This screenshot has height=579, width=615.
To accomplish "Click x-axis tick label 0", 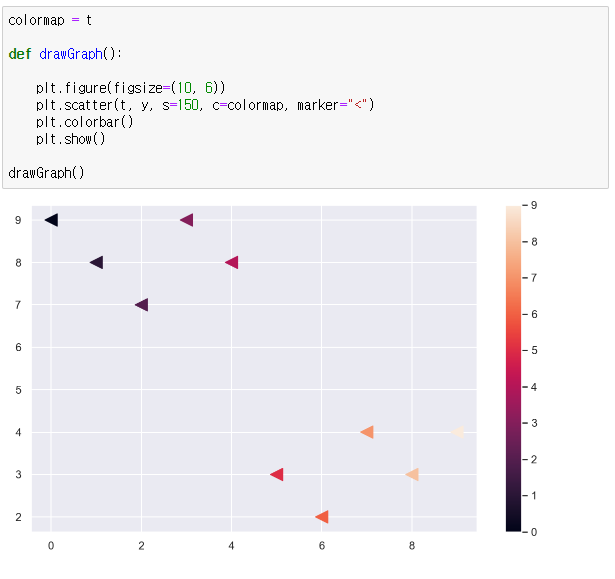I will (51, 546).
